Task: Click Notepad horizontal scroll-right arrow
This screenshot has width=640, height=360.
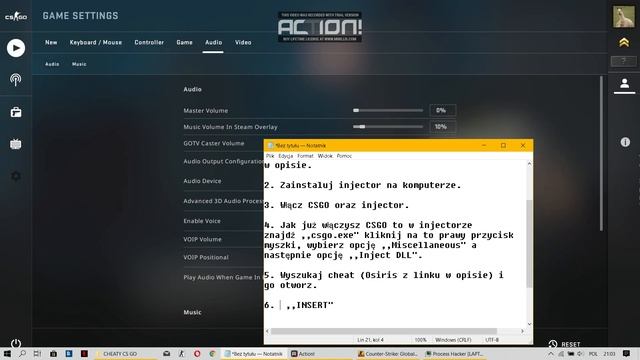Action: coord(522,331)
